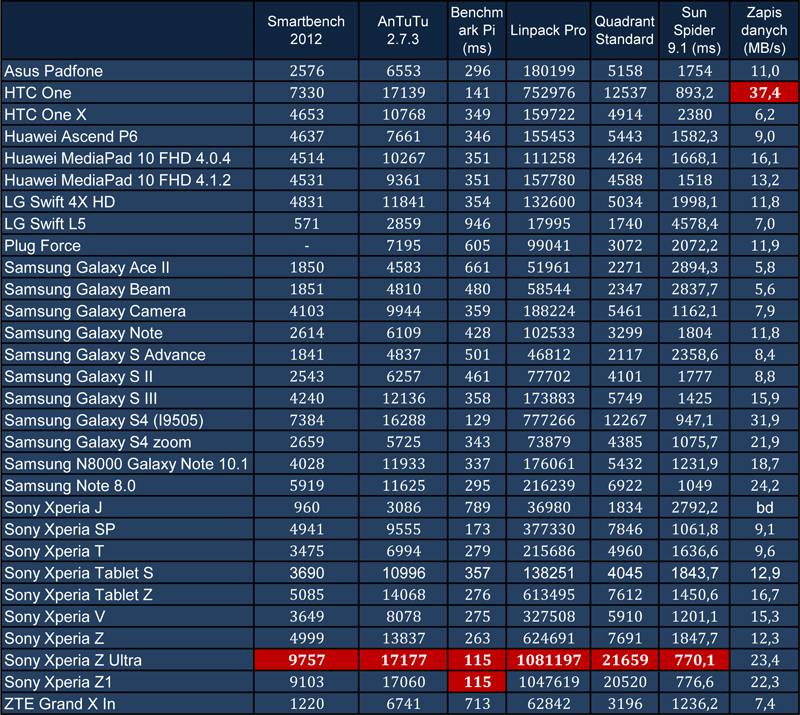Click the dash in Plug Force row
This screenshot has height=715, width=800.
point(307,246)
